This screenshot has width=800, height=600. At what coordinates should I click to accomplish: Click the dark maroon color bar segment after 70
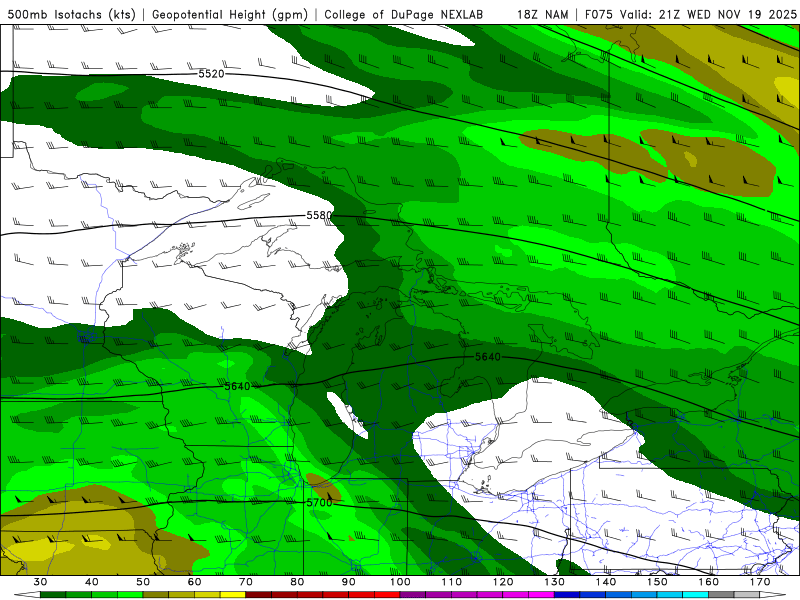[x=259, y=595]
